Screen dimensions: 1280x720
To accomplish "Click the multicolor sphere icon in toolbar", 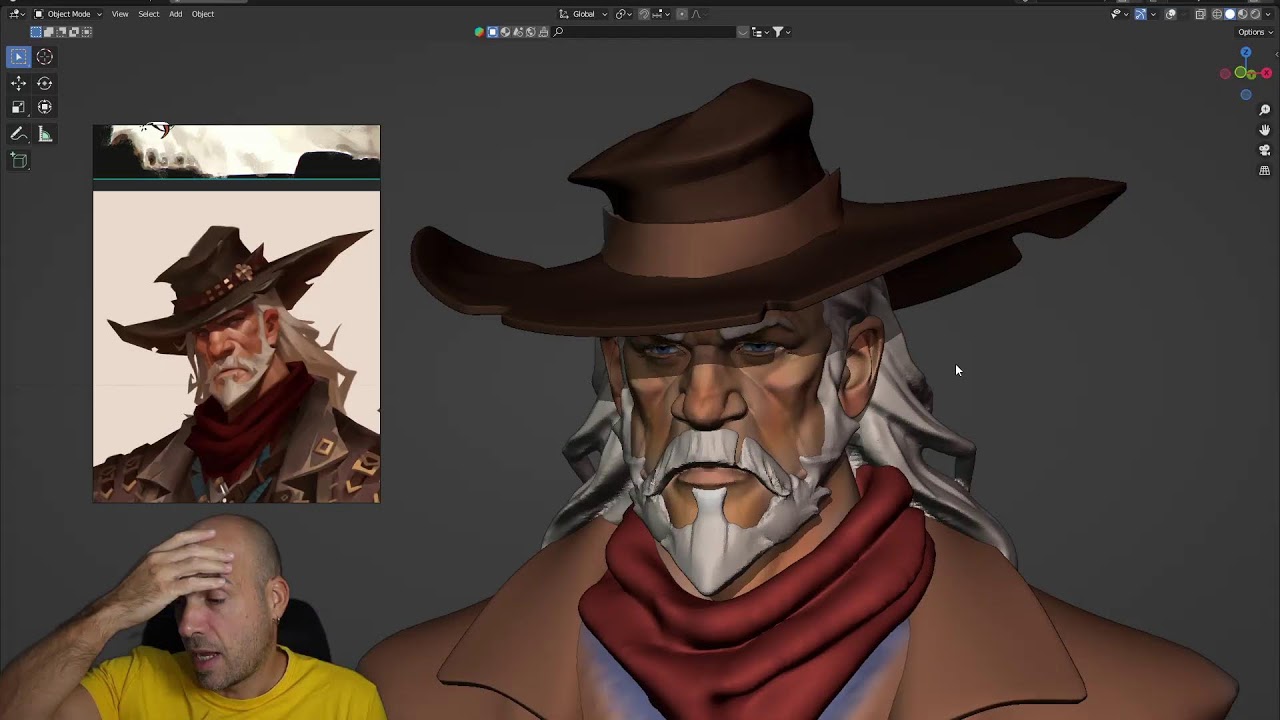I will pyautogui.click(x=479, y=32).
